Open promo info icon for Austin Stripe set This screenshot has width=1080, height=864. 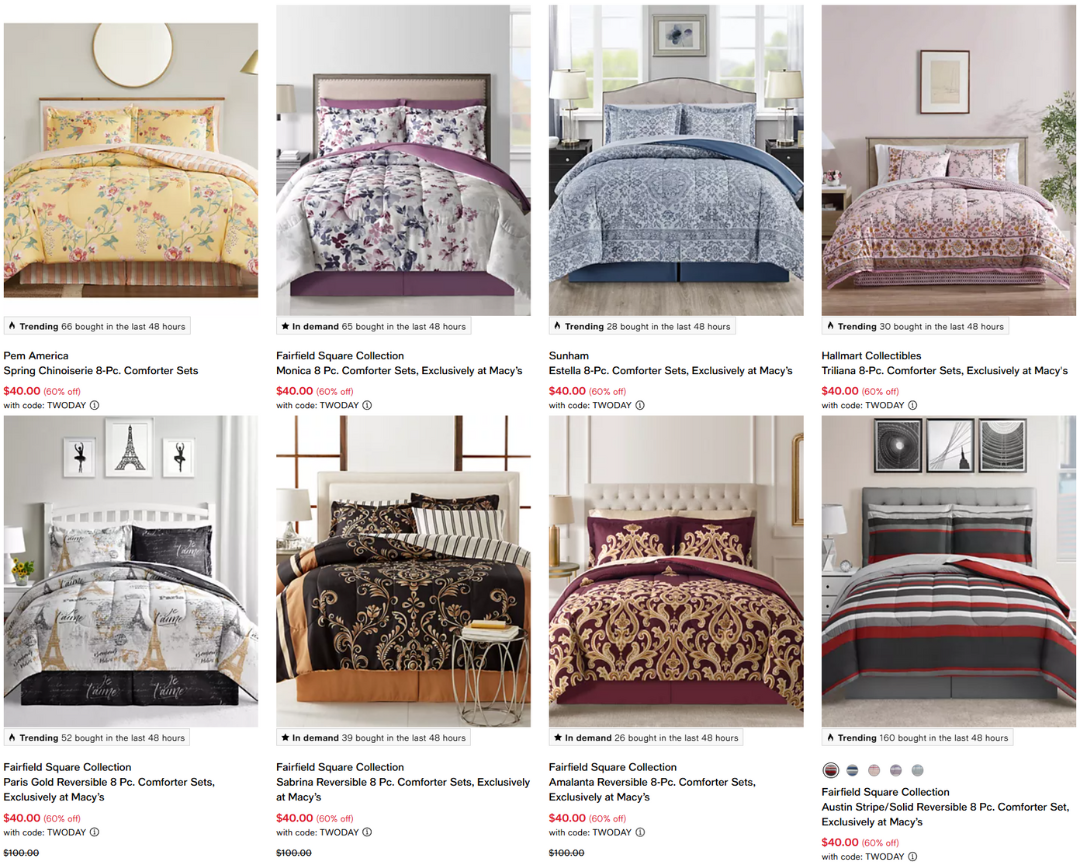913,856
